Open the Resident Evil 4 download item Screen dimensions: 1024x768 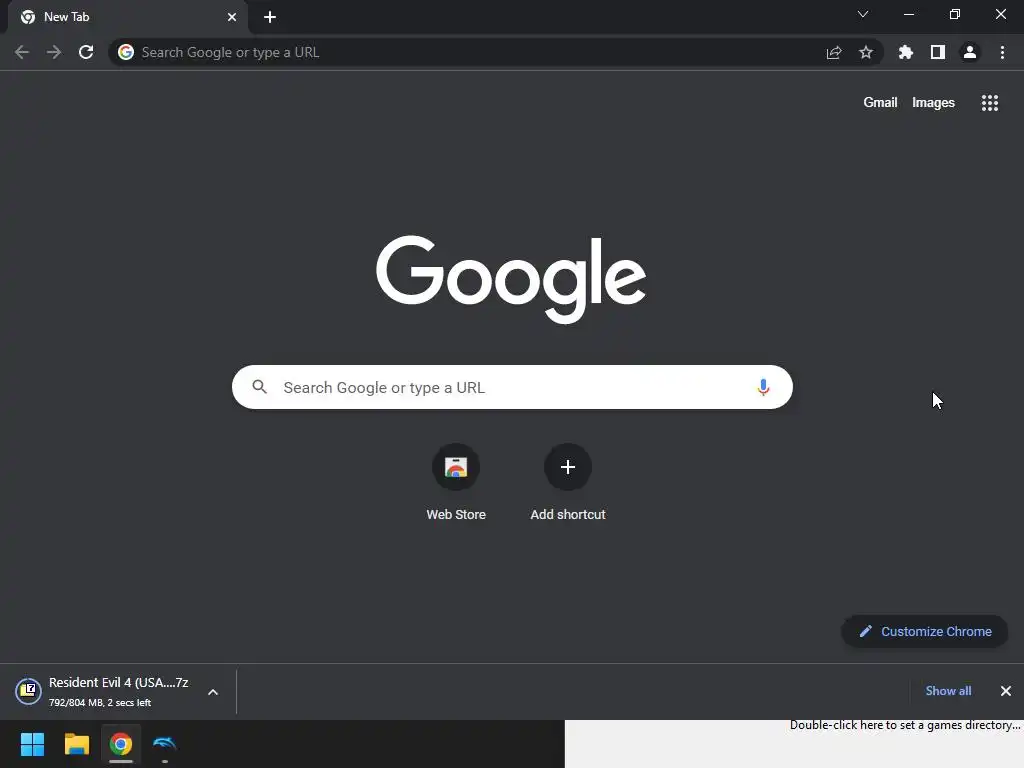click(104, 692)
